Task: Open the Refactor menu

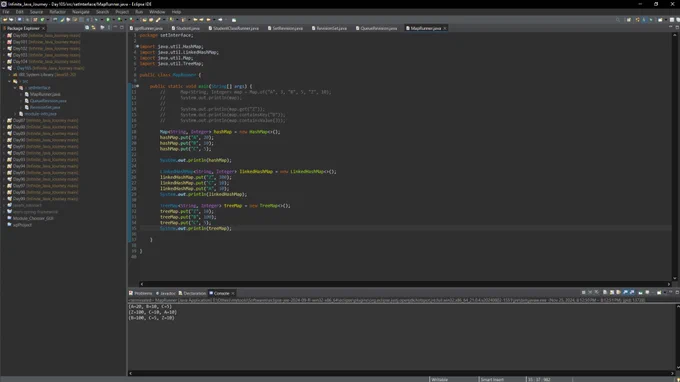Action: click(57, 12)
